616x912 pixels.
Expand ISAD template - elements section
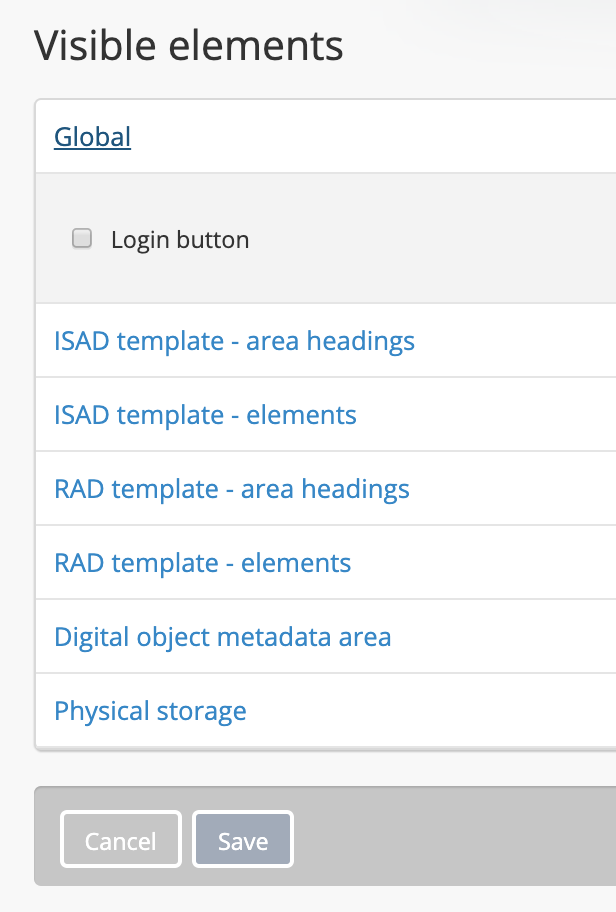[x=205, y=415]
